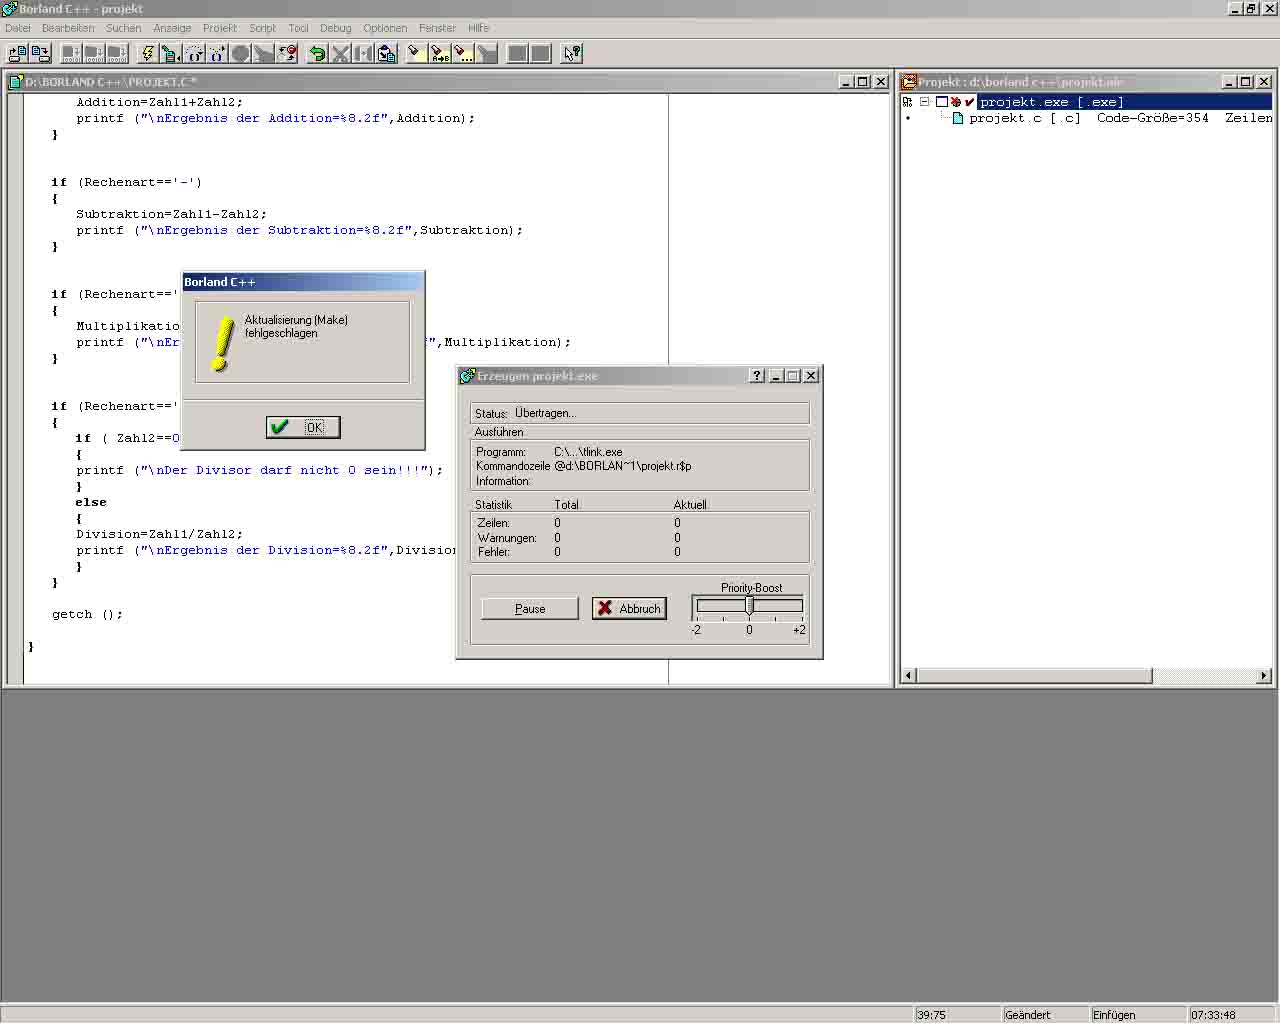
Task: Click the project view options icon at tree top-left
Action: pyautogui.click(x=908, y=102)
